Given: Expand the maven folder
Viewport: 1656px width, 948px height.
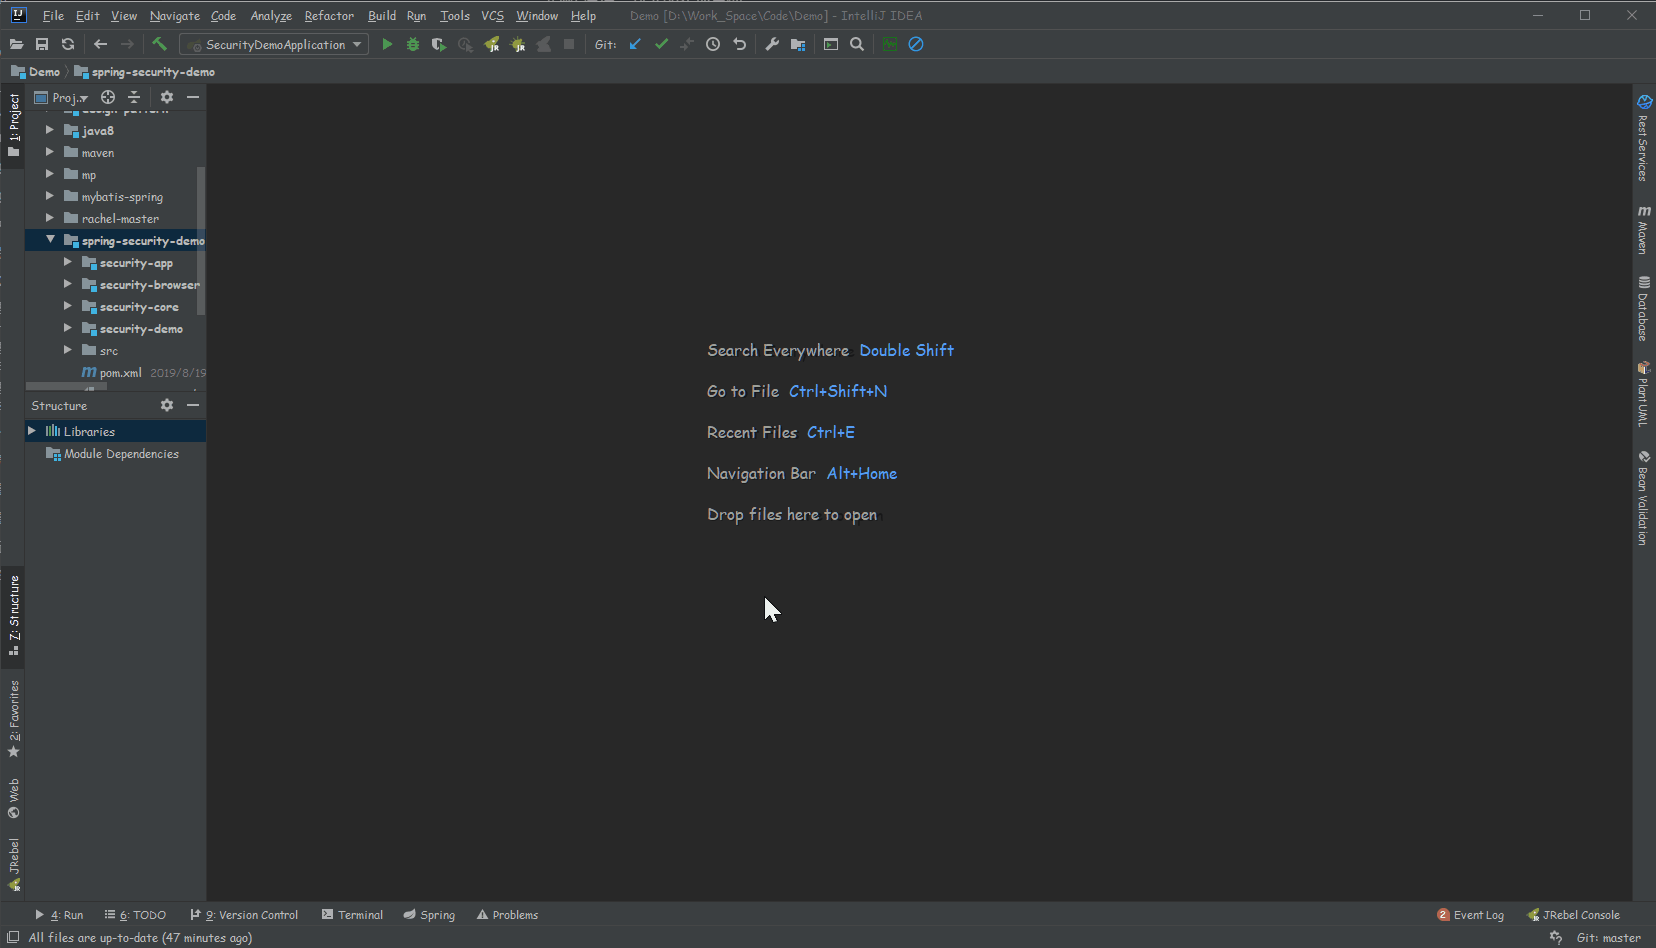Looking at the screenshot, I should click(49, 152).
